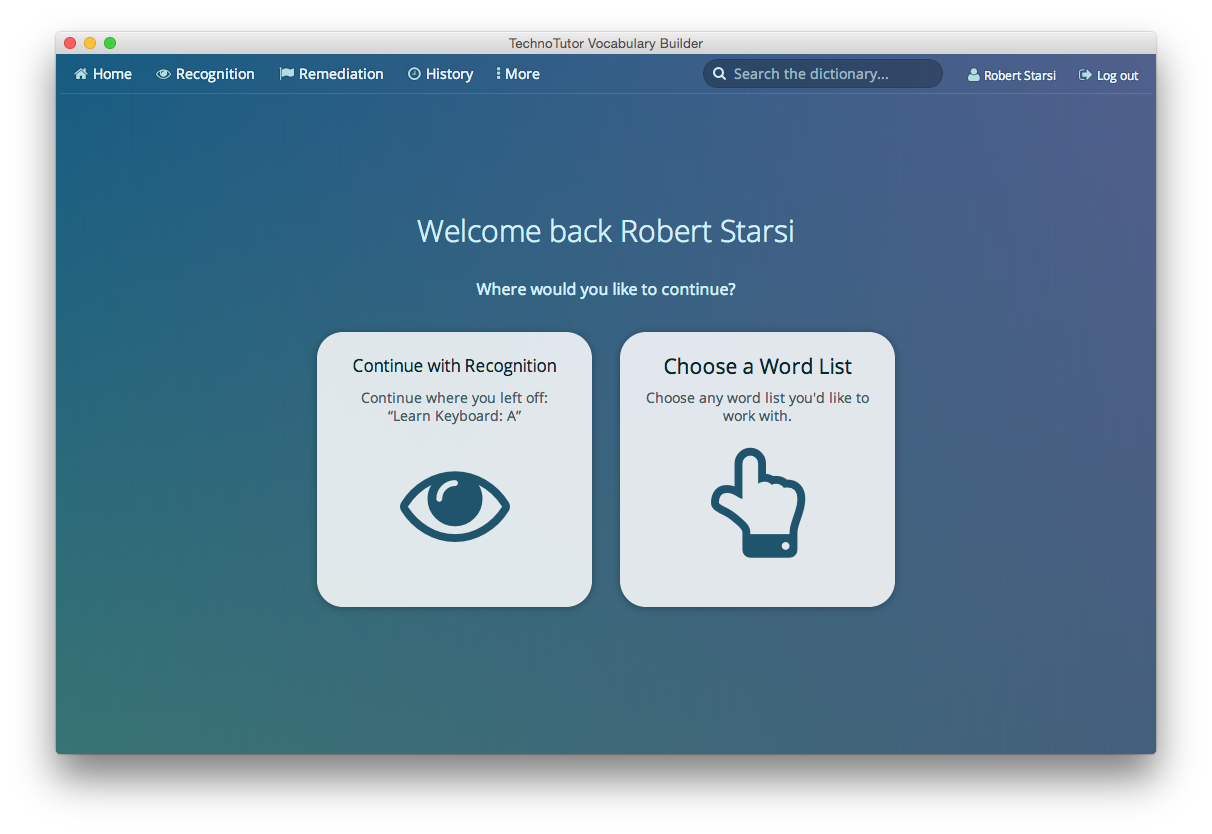Click the clock icon next to History
This screenshot has width=1212, height=834.
click(x=412, y=73)
